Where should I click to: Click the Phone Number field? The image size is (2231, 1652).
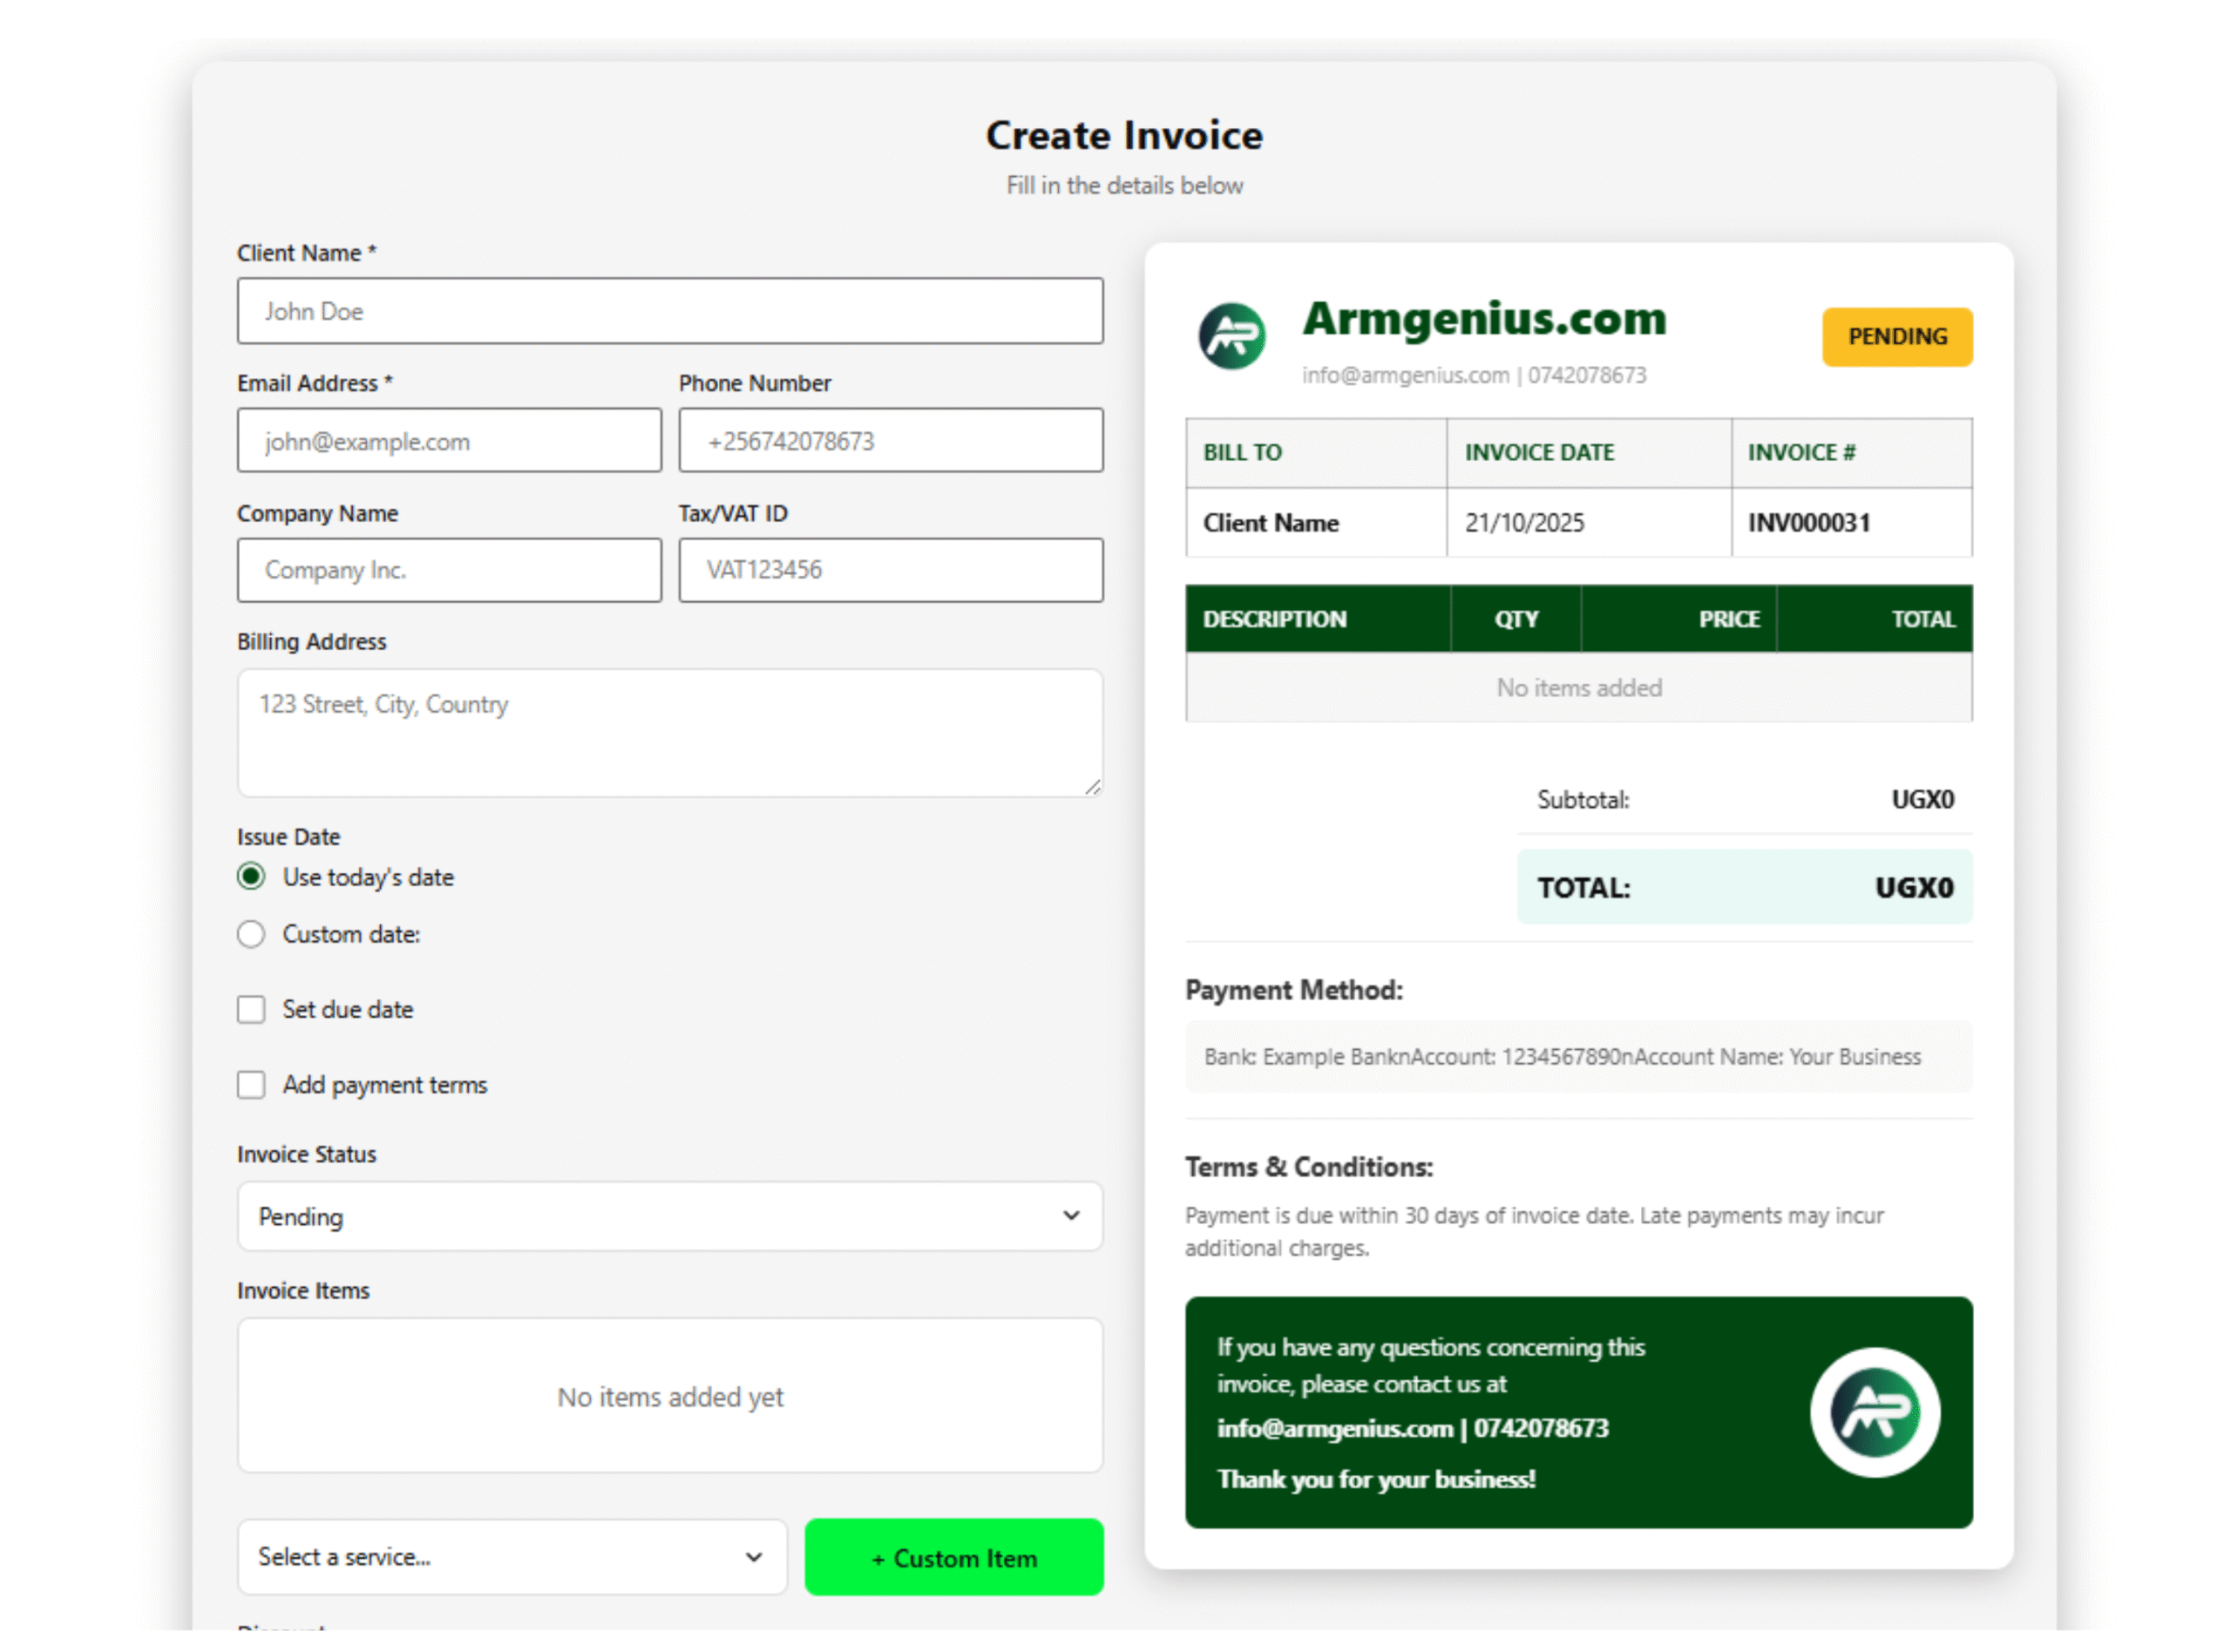[890, 441]
